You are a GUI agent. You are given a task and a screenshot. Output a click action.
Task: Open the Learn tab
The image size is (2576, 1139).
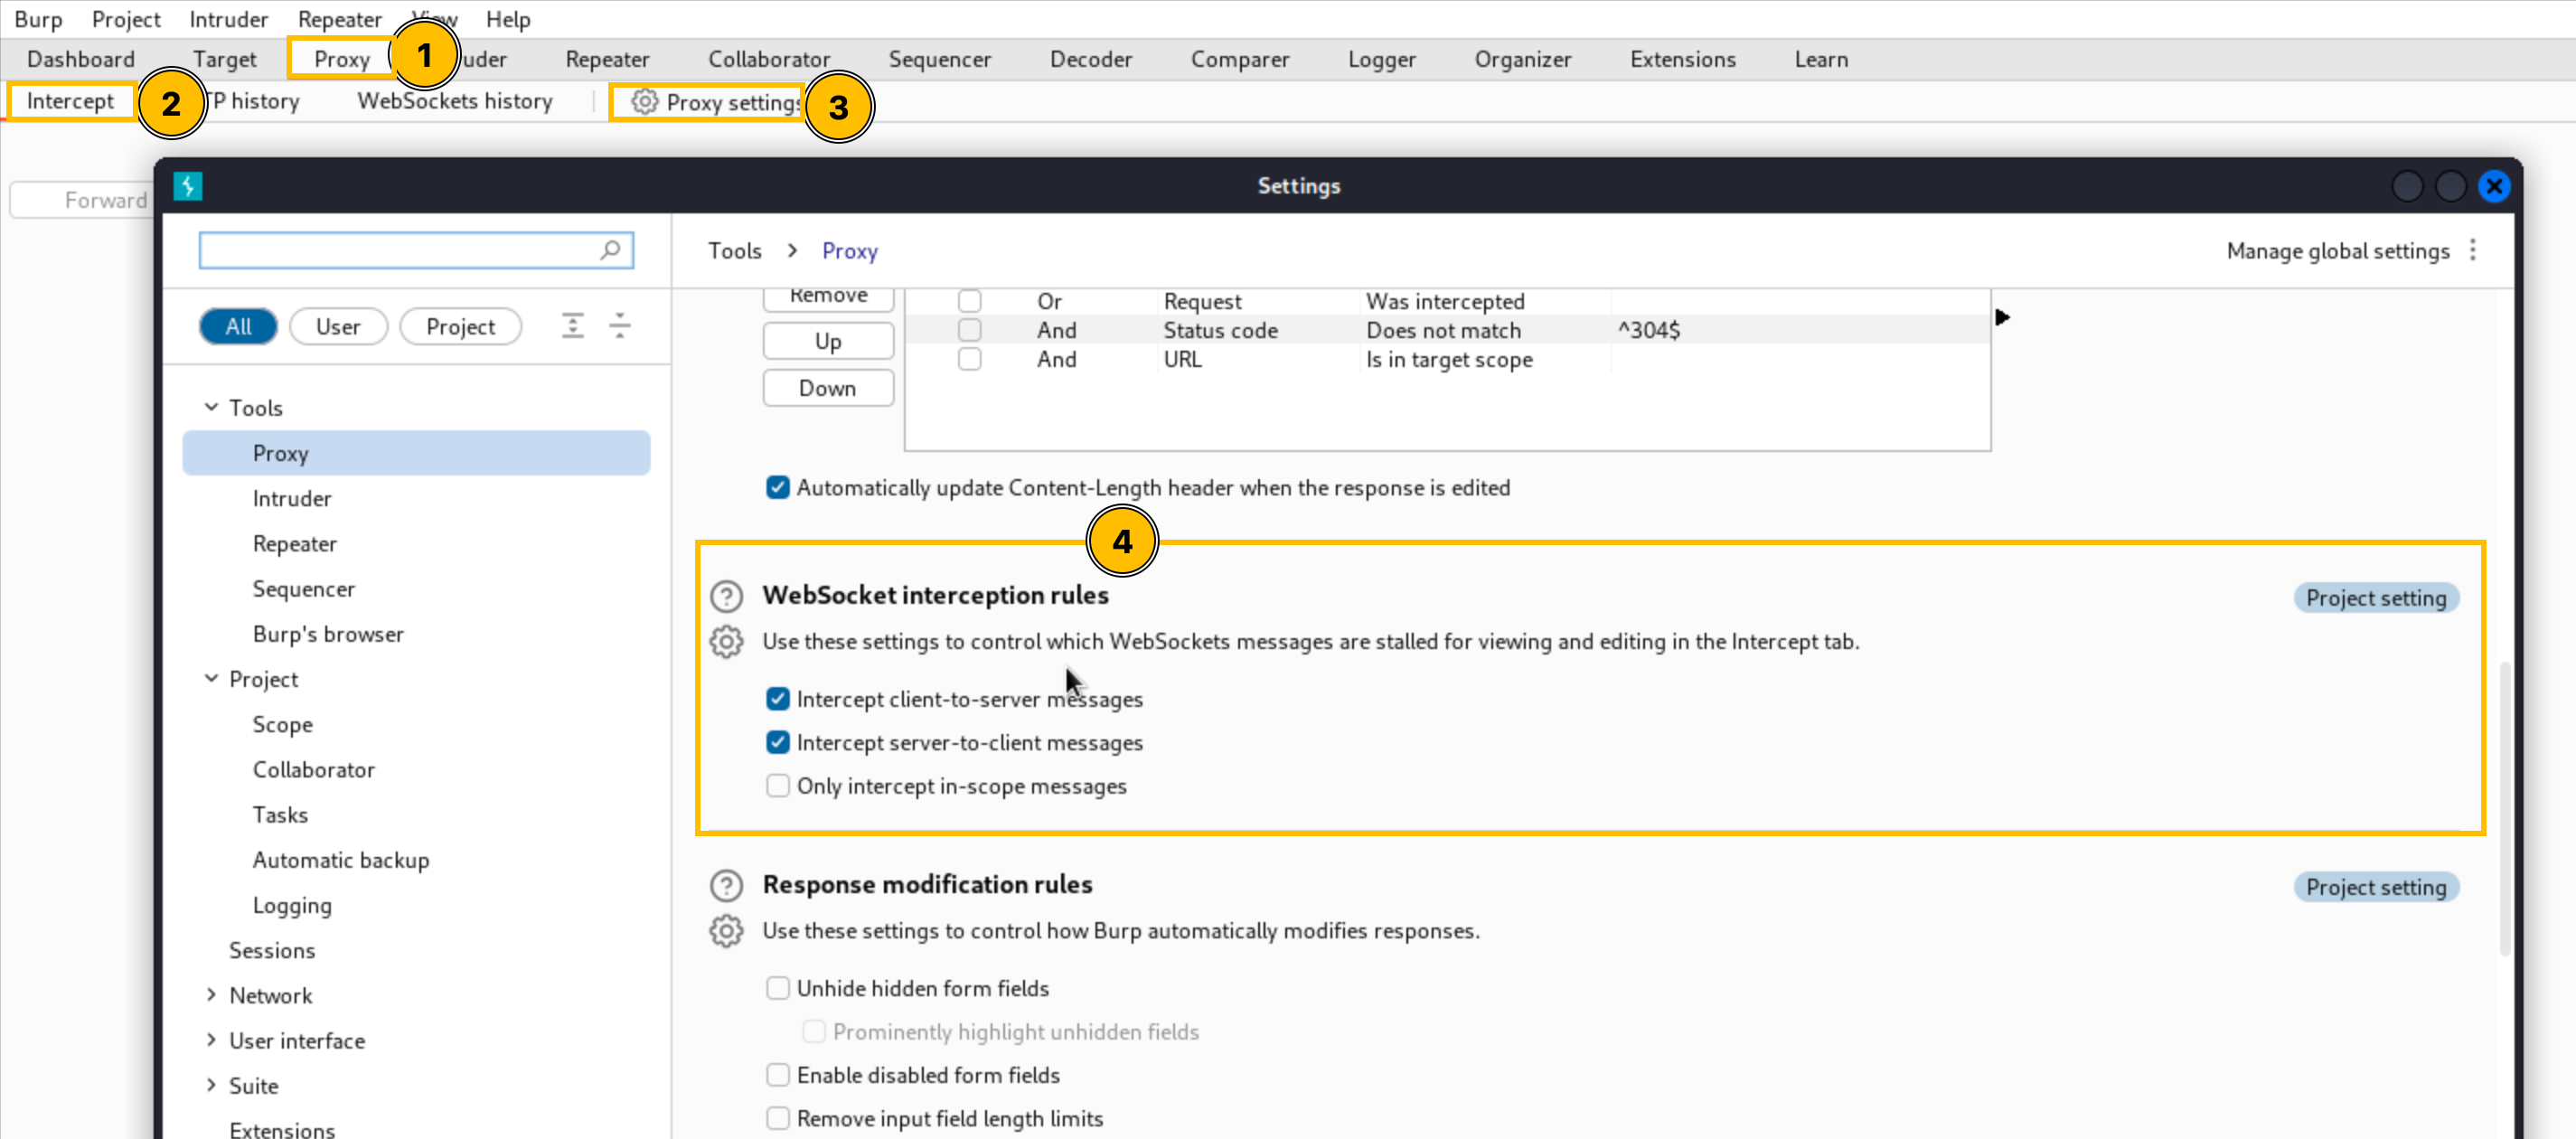[1821, 59]
